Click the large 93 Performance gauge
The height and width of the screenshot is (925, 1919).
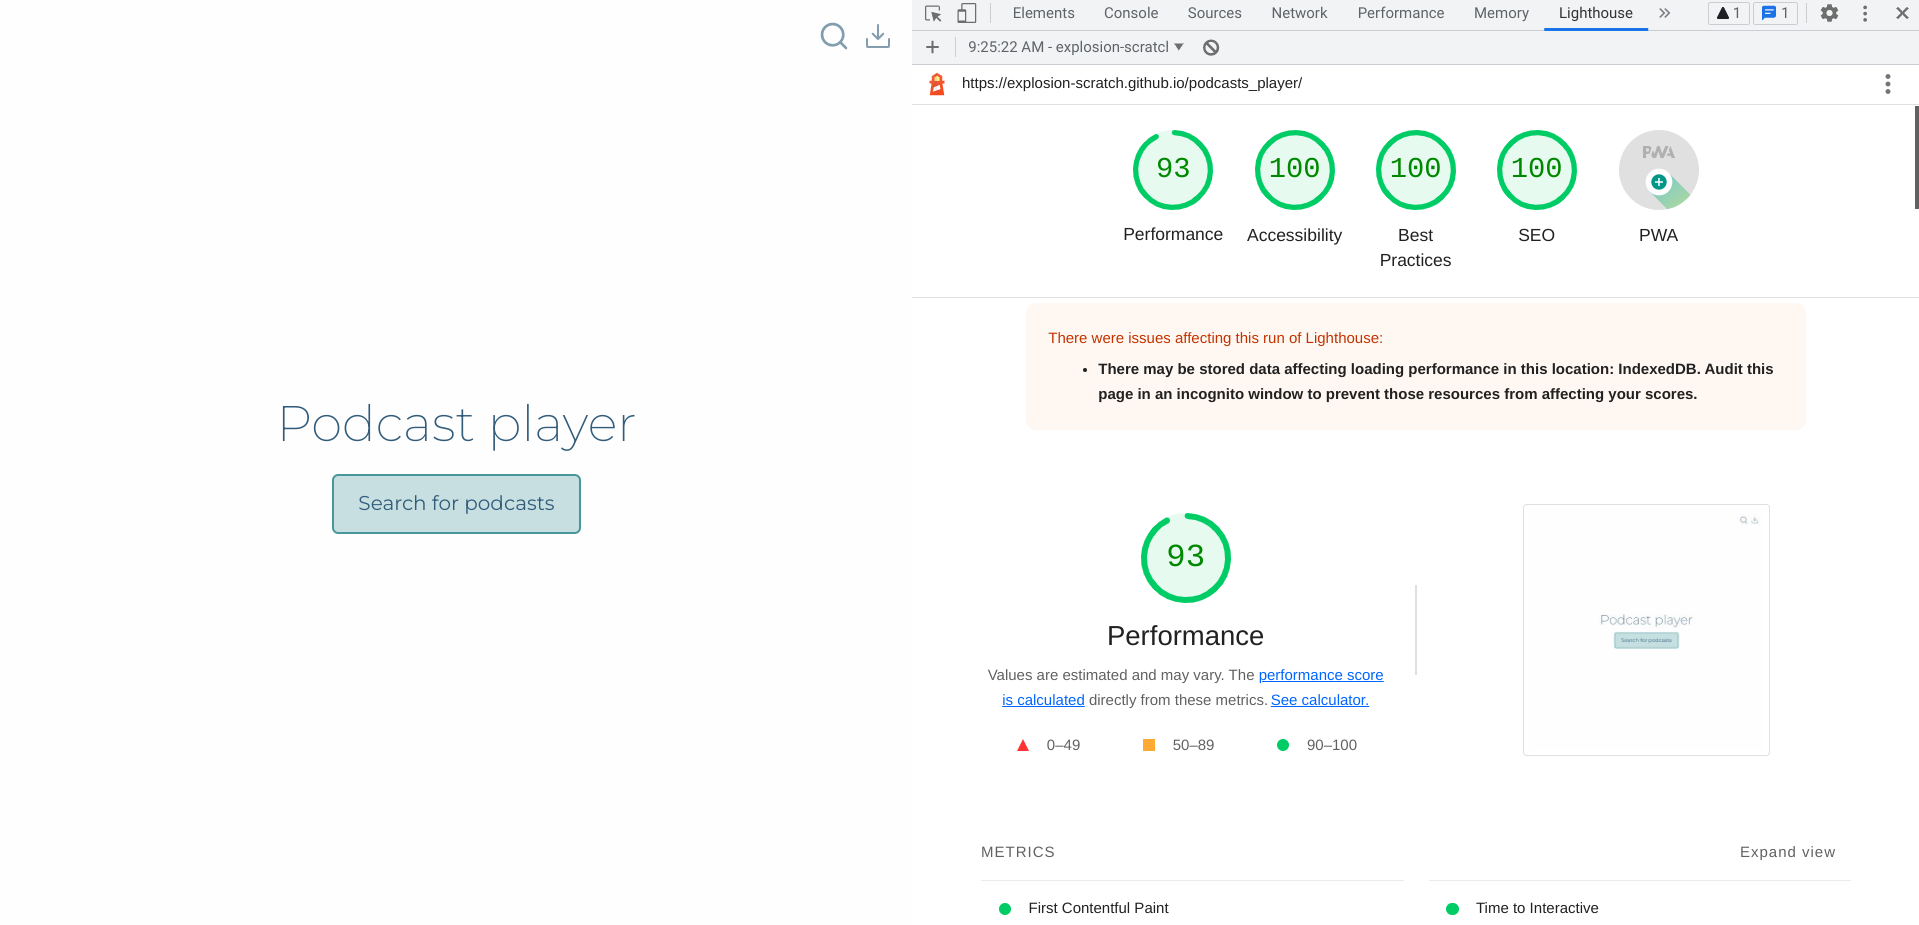click(1185, 558)
